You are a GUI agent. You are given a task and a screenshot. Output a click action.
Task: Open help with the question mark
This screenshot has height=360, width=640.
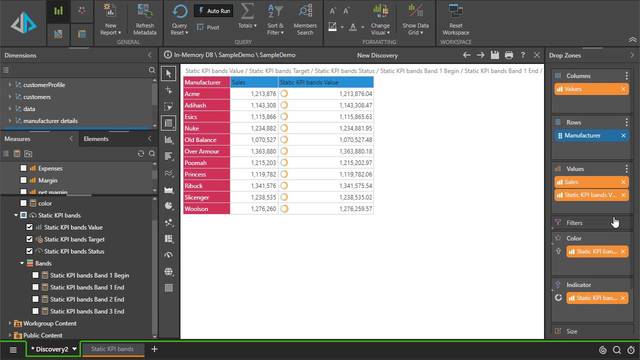[x=523, y=55]
